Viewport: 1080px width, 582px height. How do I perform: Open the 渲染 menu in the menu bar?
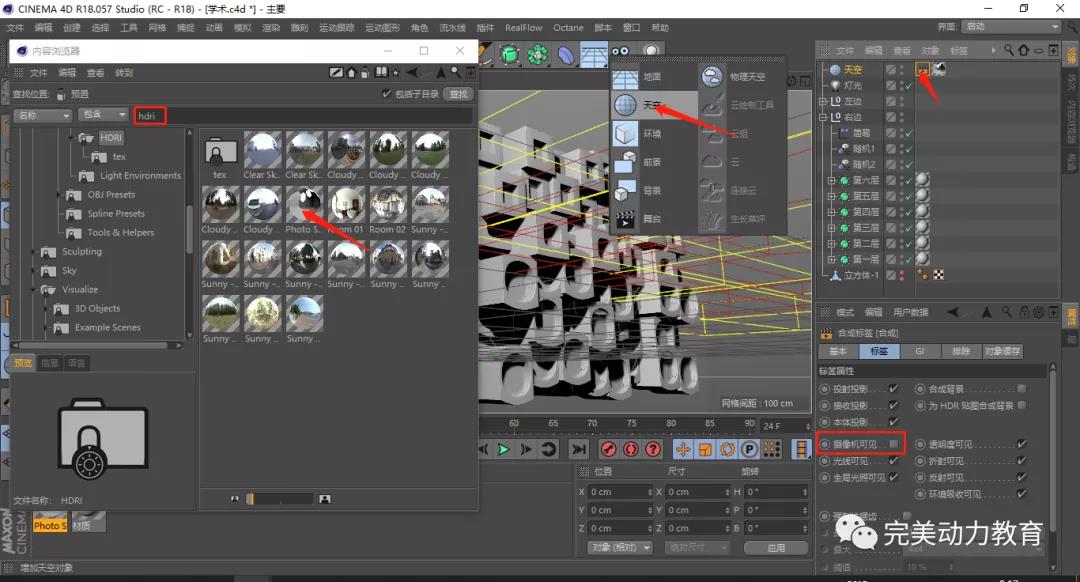point(270,28)
